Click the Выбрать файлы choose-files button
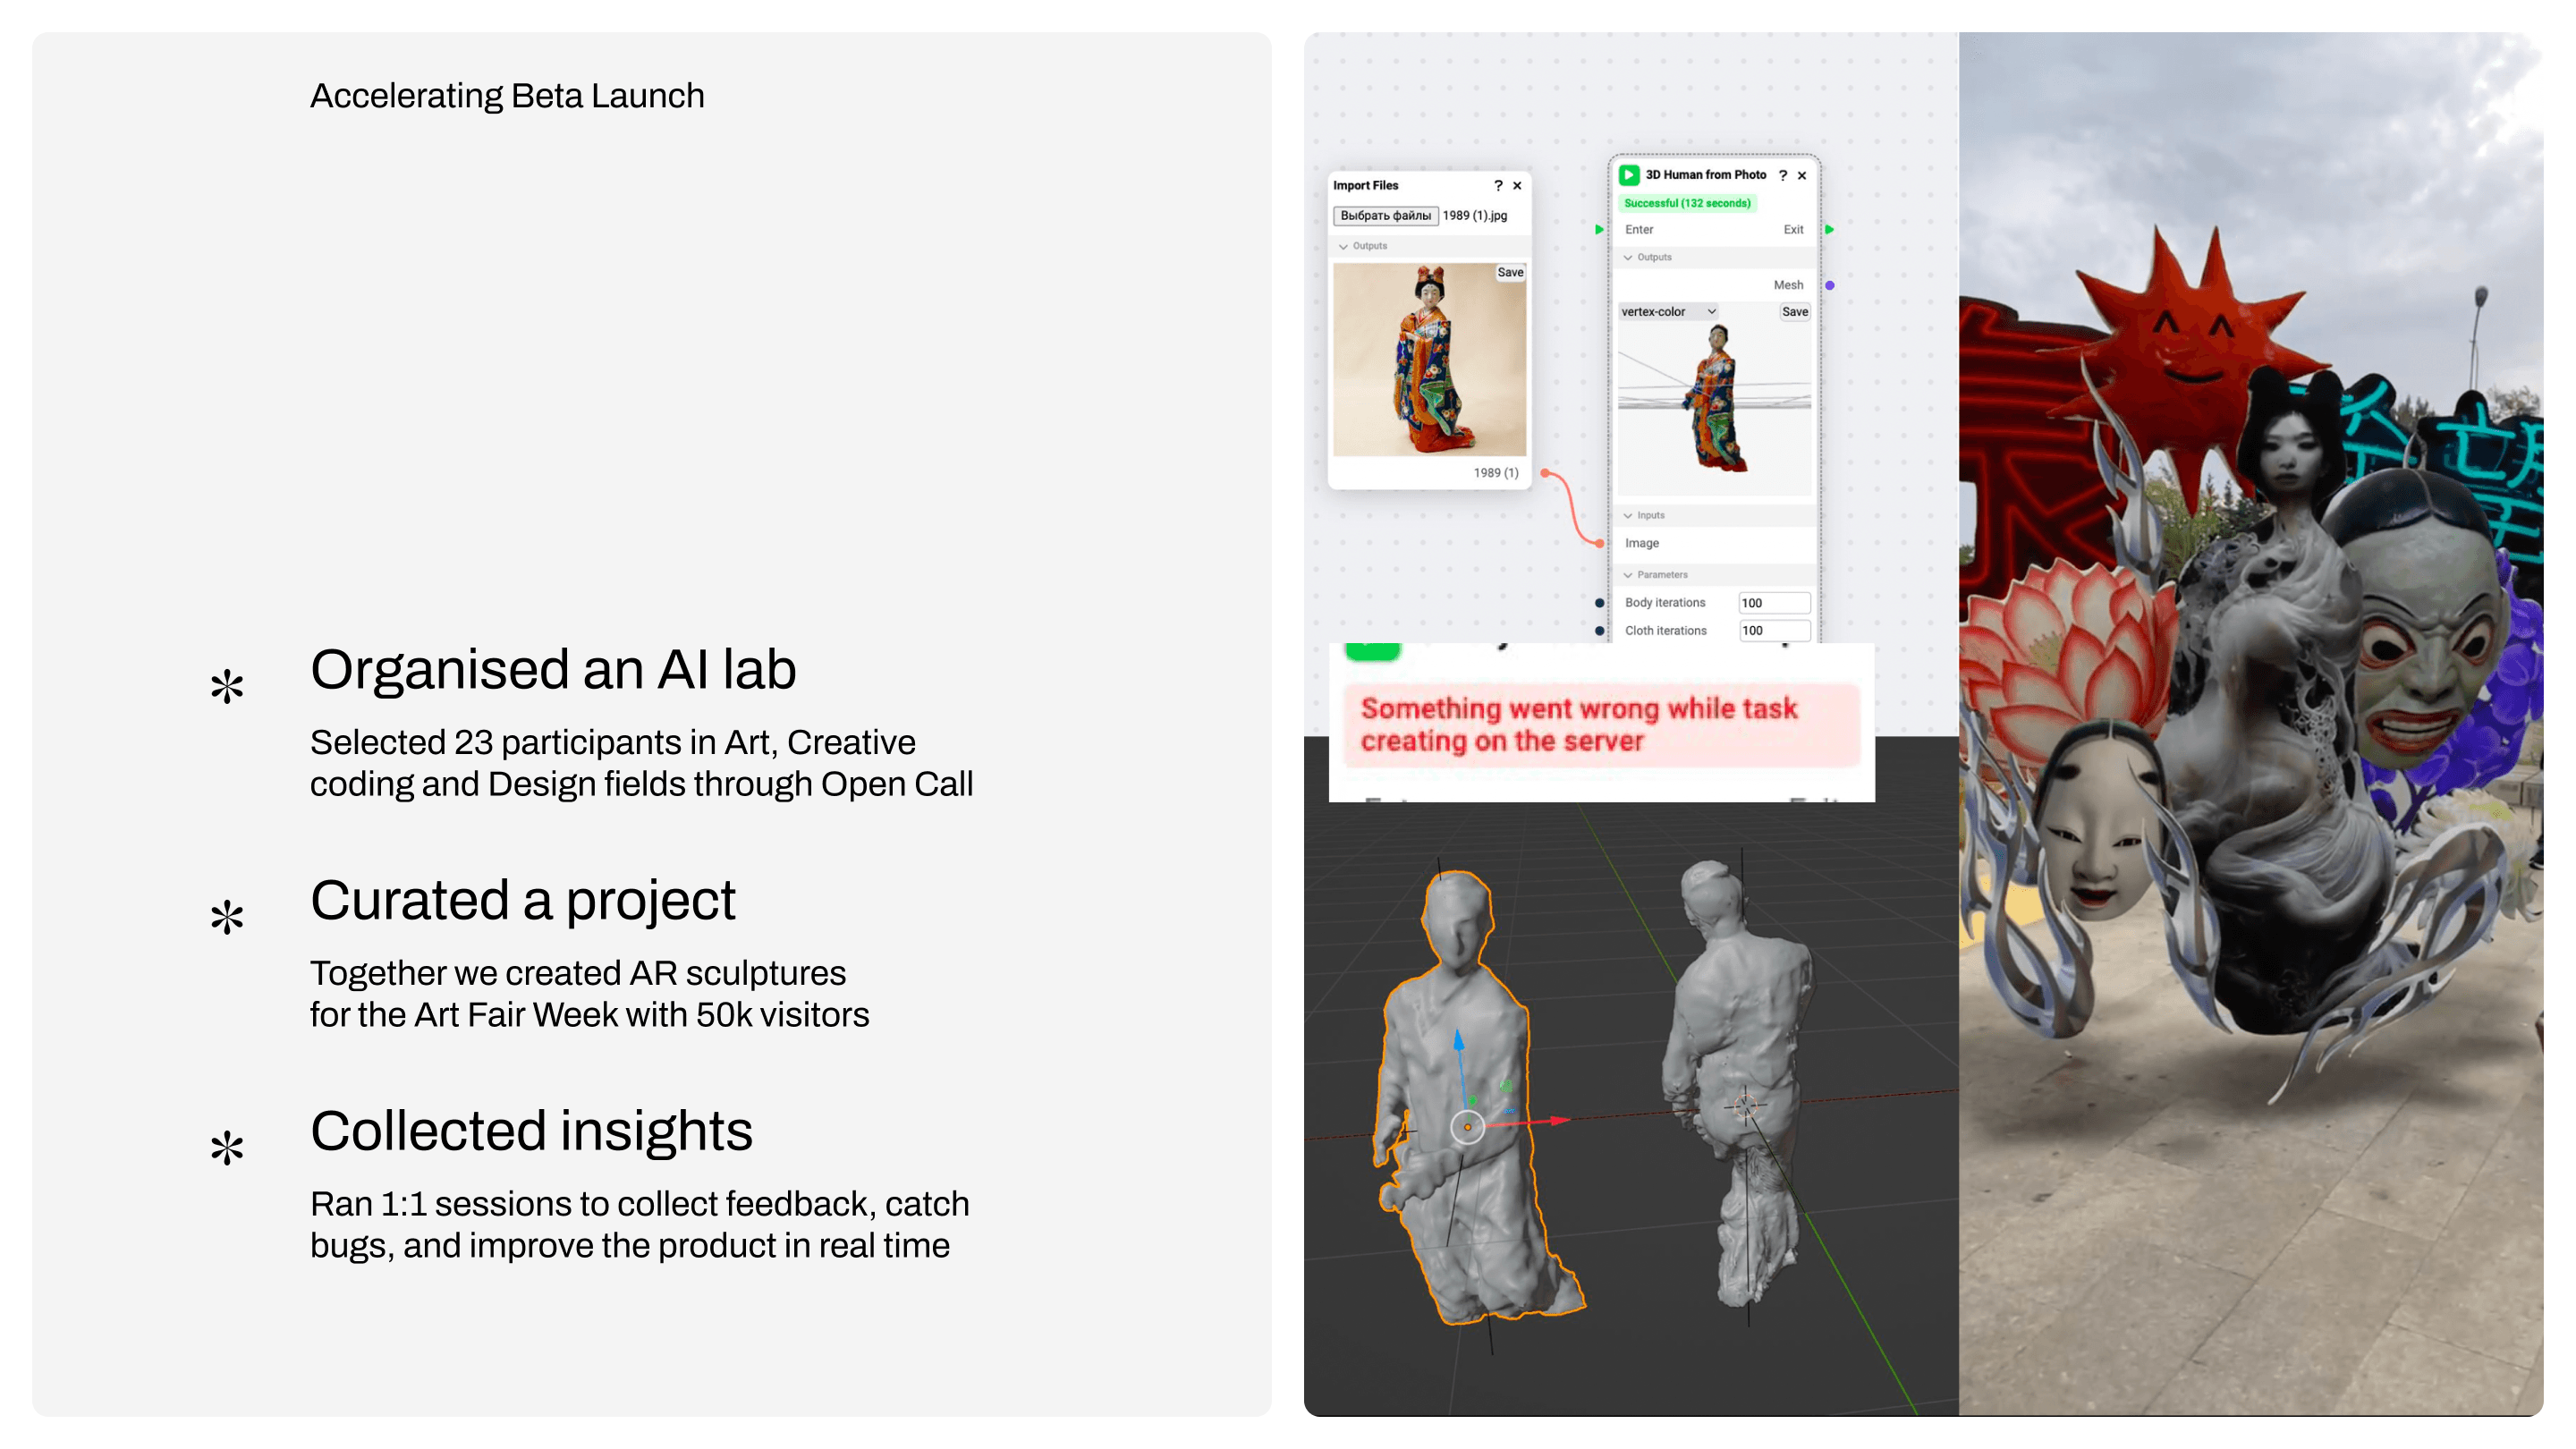 tap(1385, 216)
